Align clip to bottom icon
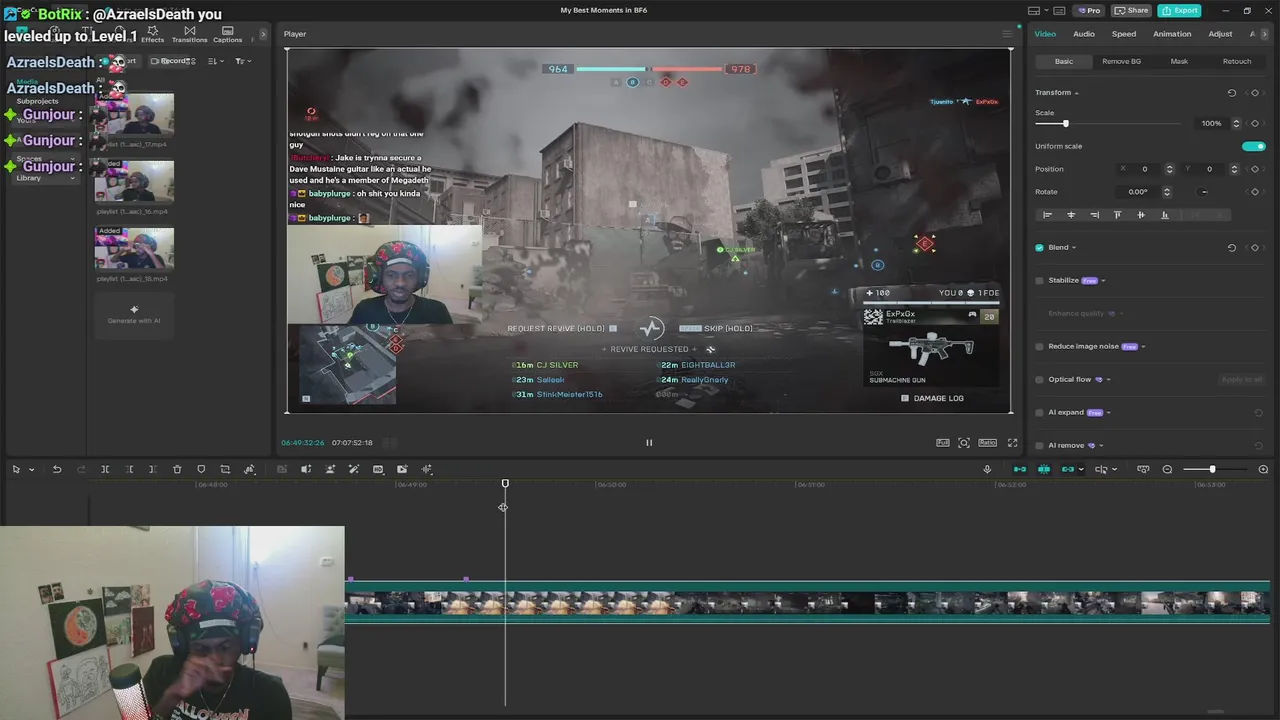The width and height of the screenshot is (1280, 720). click(x=1164, y=215)
